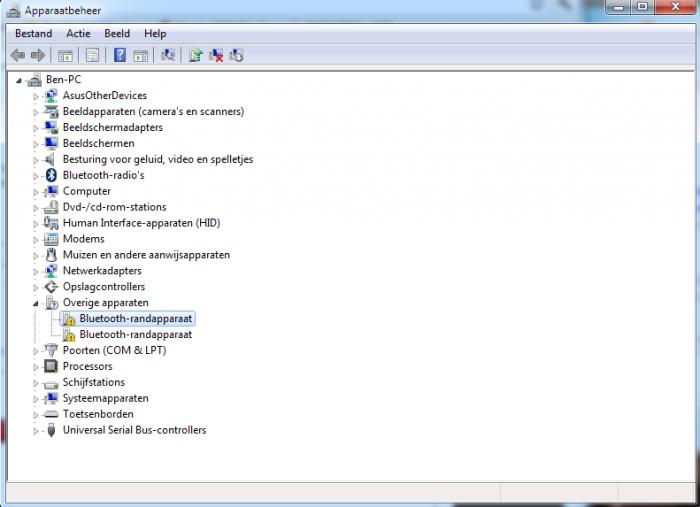The width and height of the screenshot is (700, 507).
Task: Open the Bestand menu
Action: coord(33,33)
